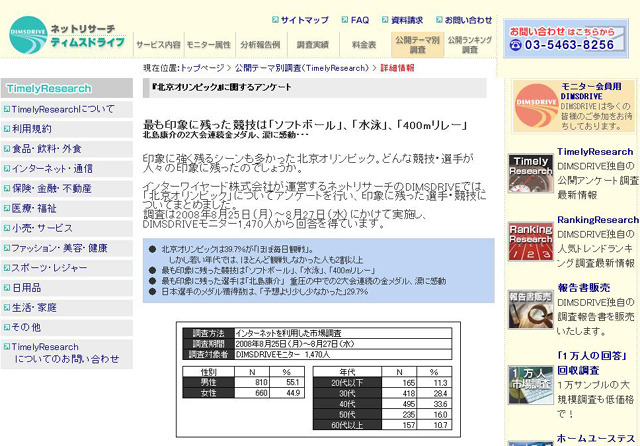This screenshot has width=640, height=446.
Task: Open the お問い合わせ top link
Action: click(468, 20)
